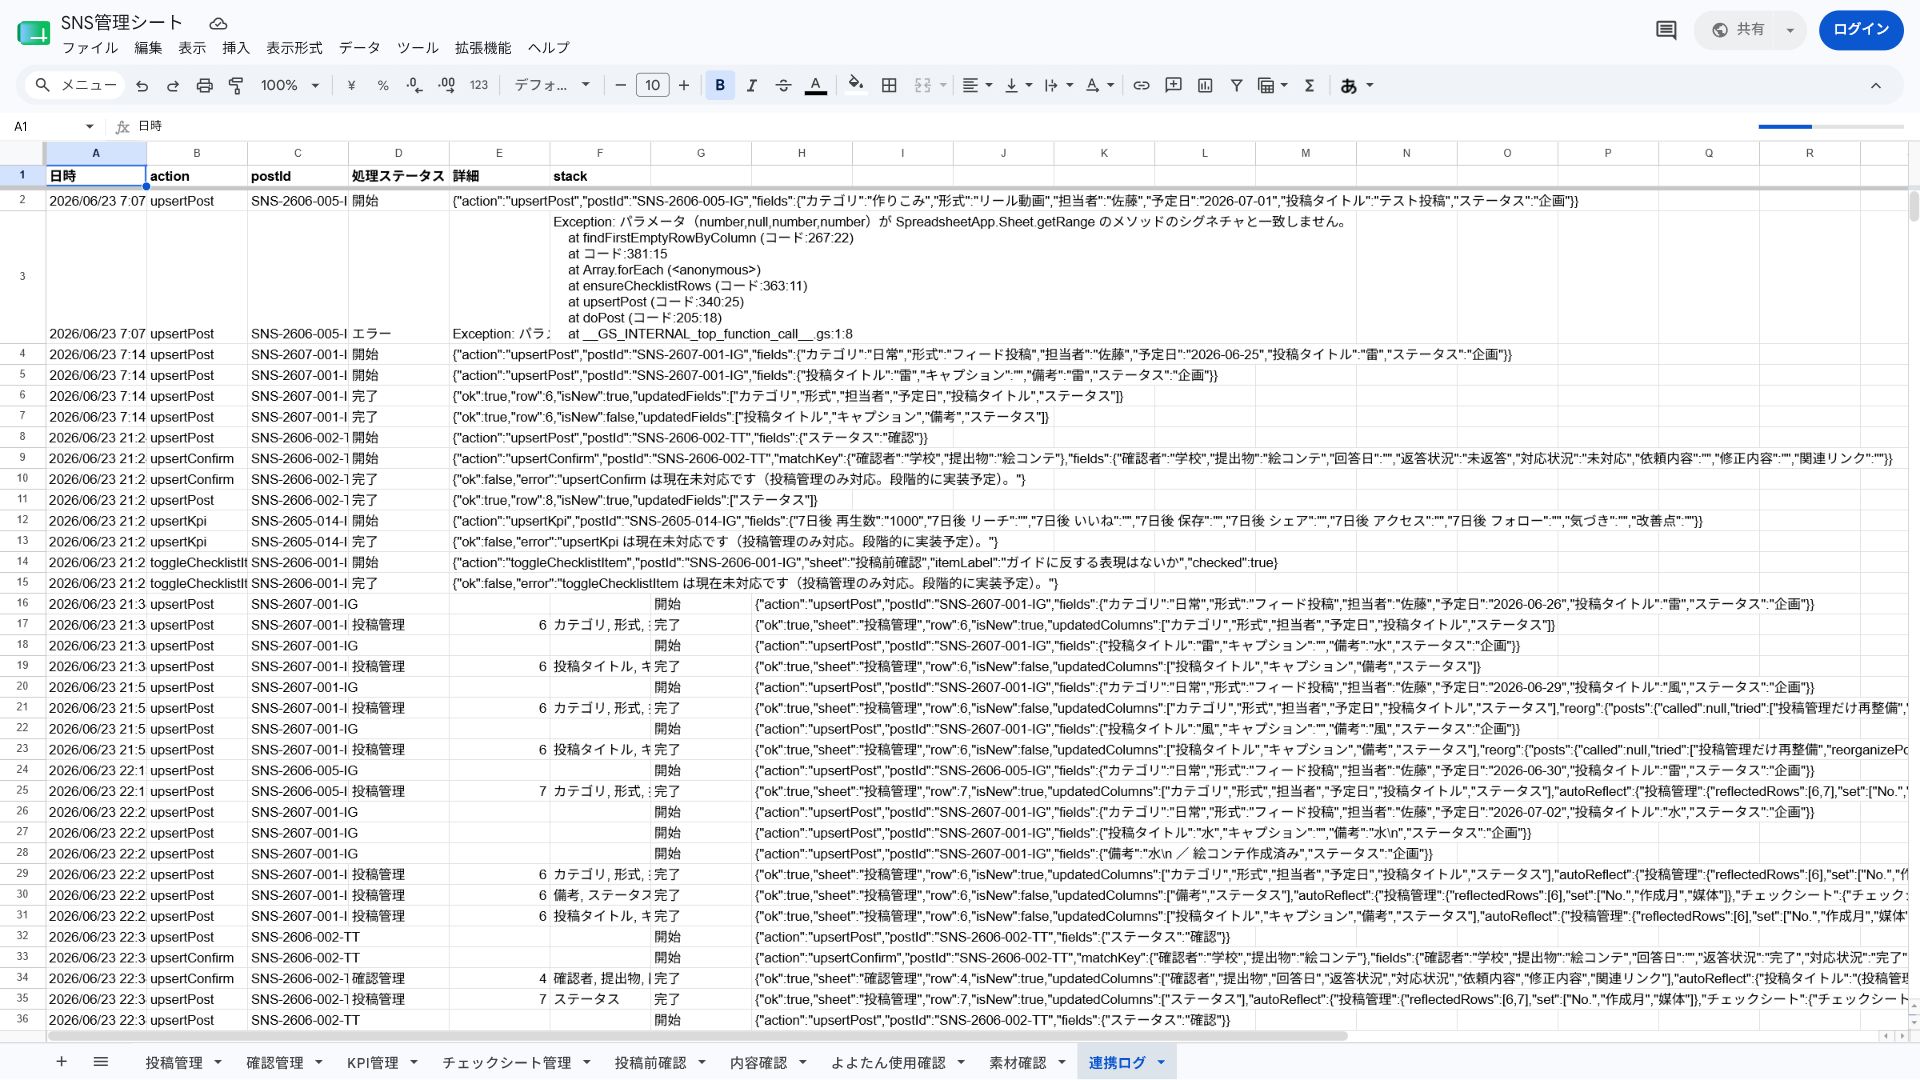Select the column B header

click(197, 153)
